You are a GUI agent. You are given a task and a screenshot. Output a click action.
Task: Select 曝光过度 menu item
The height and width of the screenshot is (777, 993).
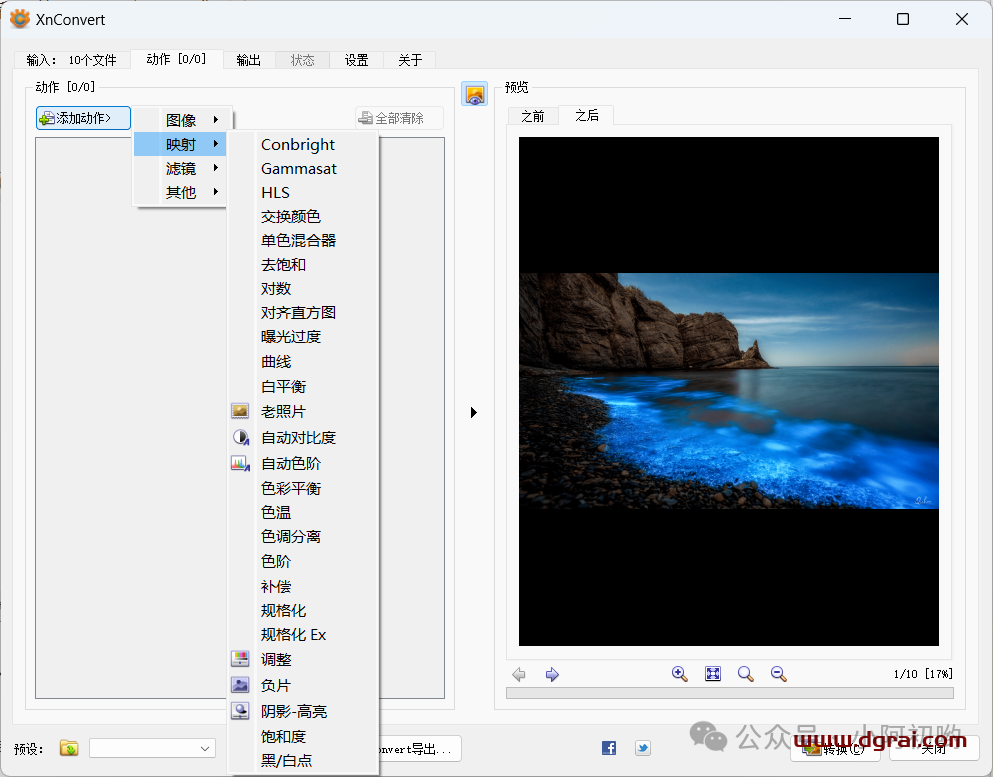tap(303, 337)
